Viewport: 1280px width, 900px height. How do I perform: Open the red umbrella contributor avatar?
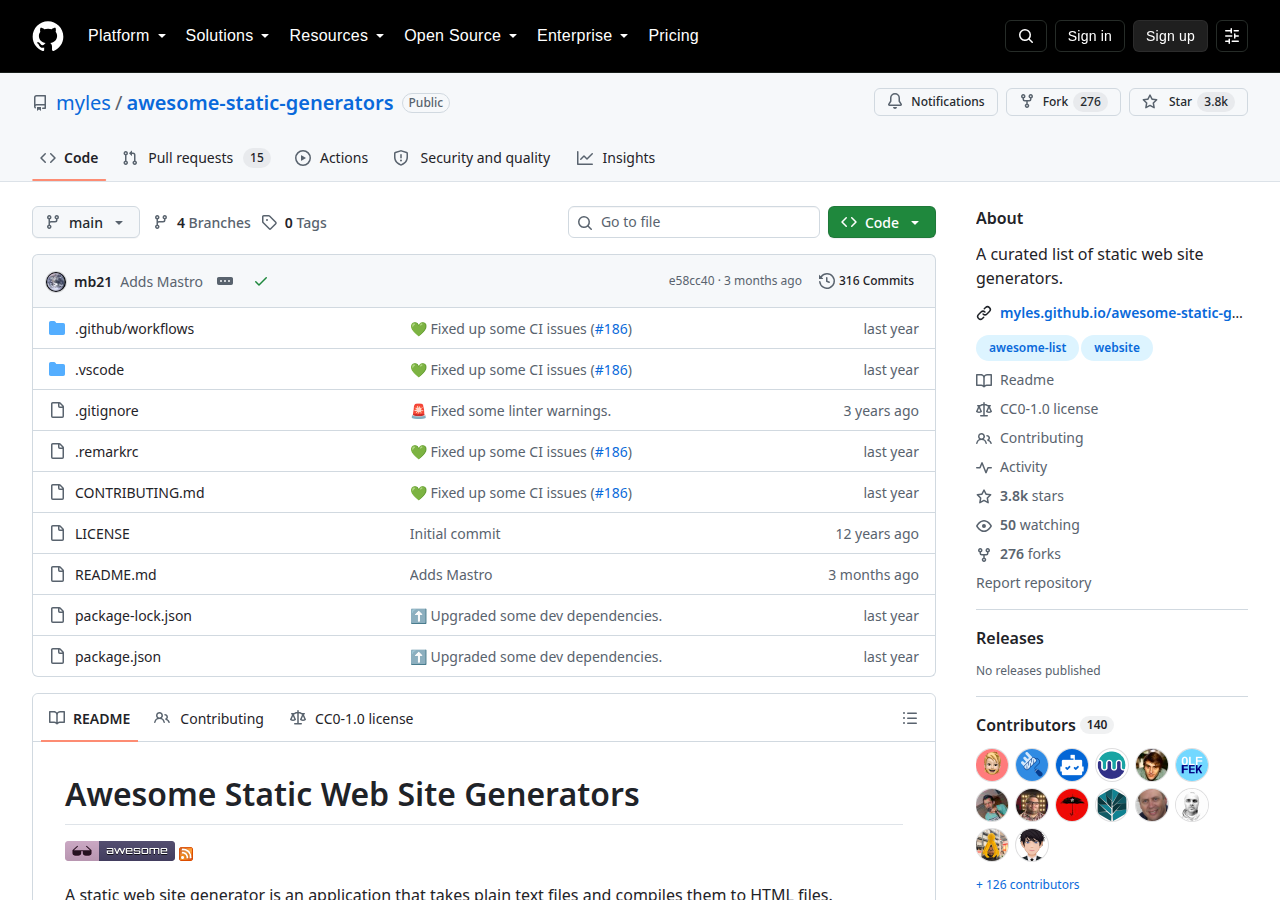point(1072,805)
